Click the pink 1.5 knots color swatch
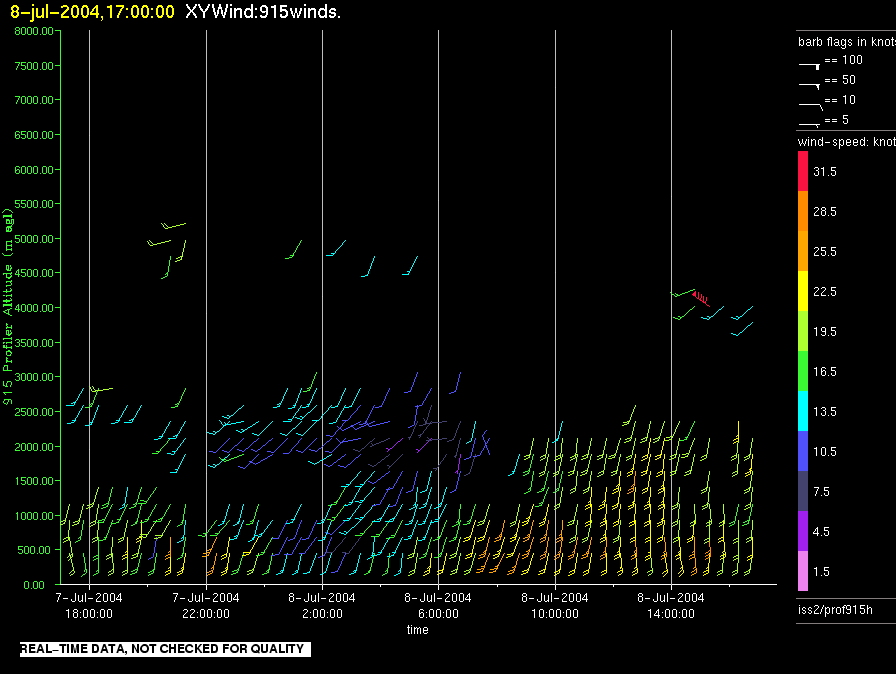This screenshot has height=674, width=896. [x=803, y=571]
